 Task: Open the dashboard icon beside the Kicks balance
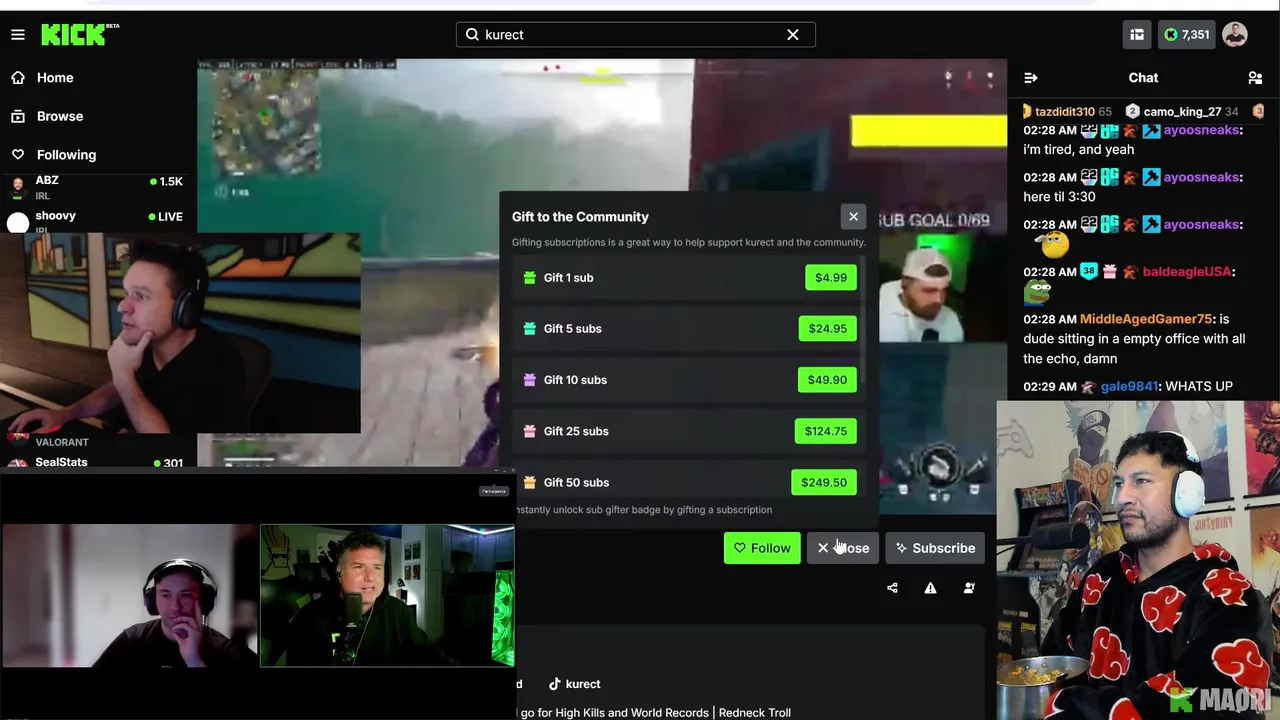[x=1137, y=35]
